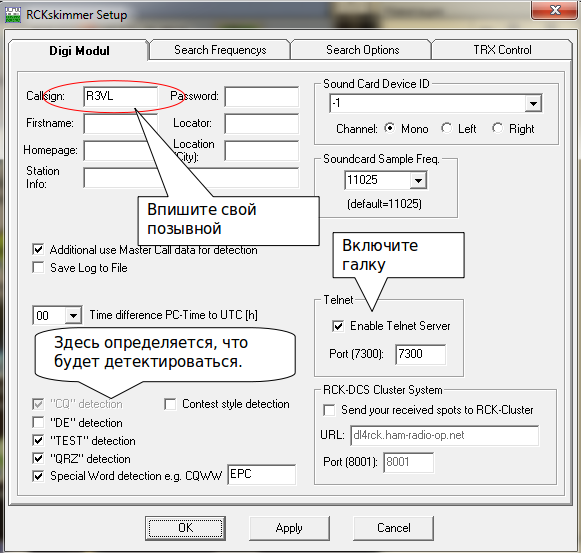Enable Contest style detection checkbox
This screenshot has height=553, width=581.
[170, 404]
